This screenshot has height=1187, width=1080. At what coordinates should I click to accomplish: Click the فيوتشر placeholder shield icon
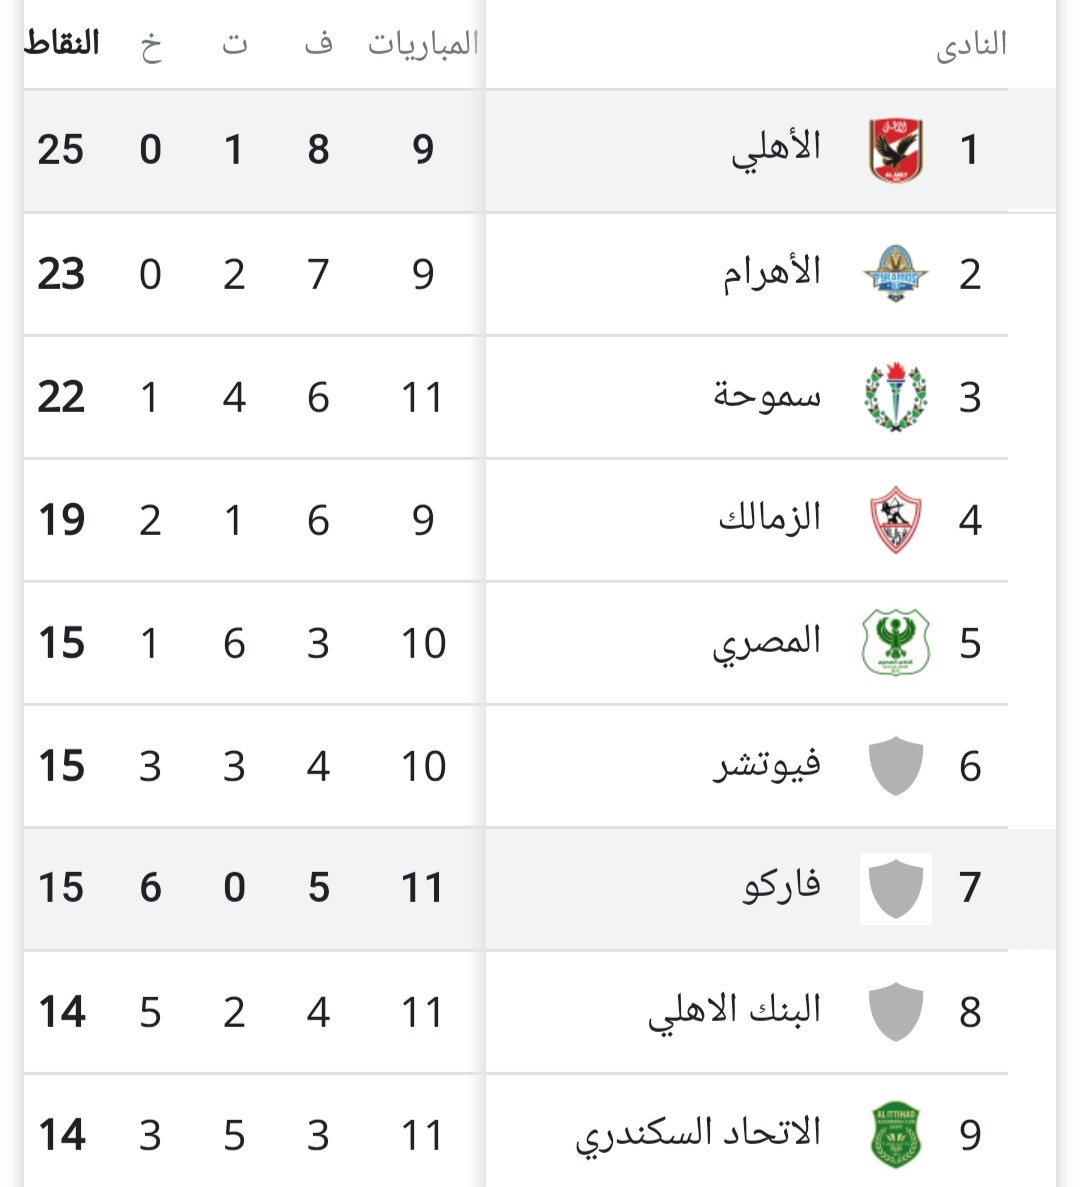[895, 766]
